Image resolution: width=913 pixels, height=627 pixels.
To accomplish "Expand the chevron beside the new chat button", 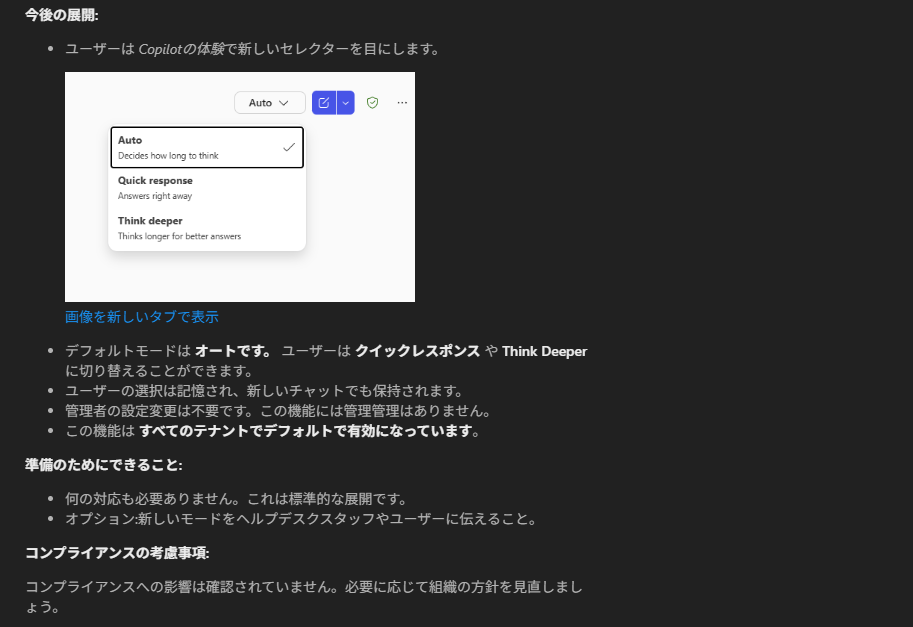I will [345, 103].
